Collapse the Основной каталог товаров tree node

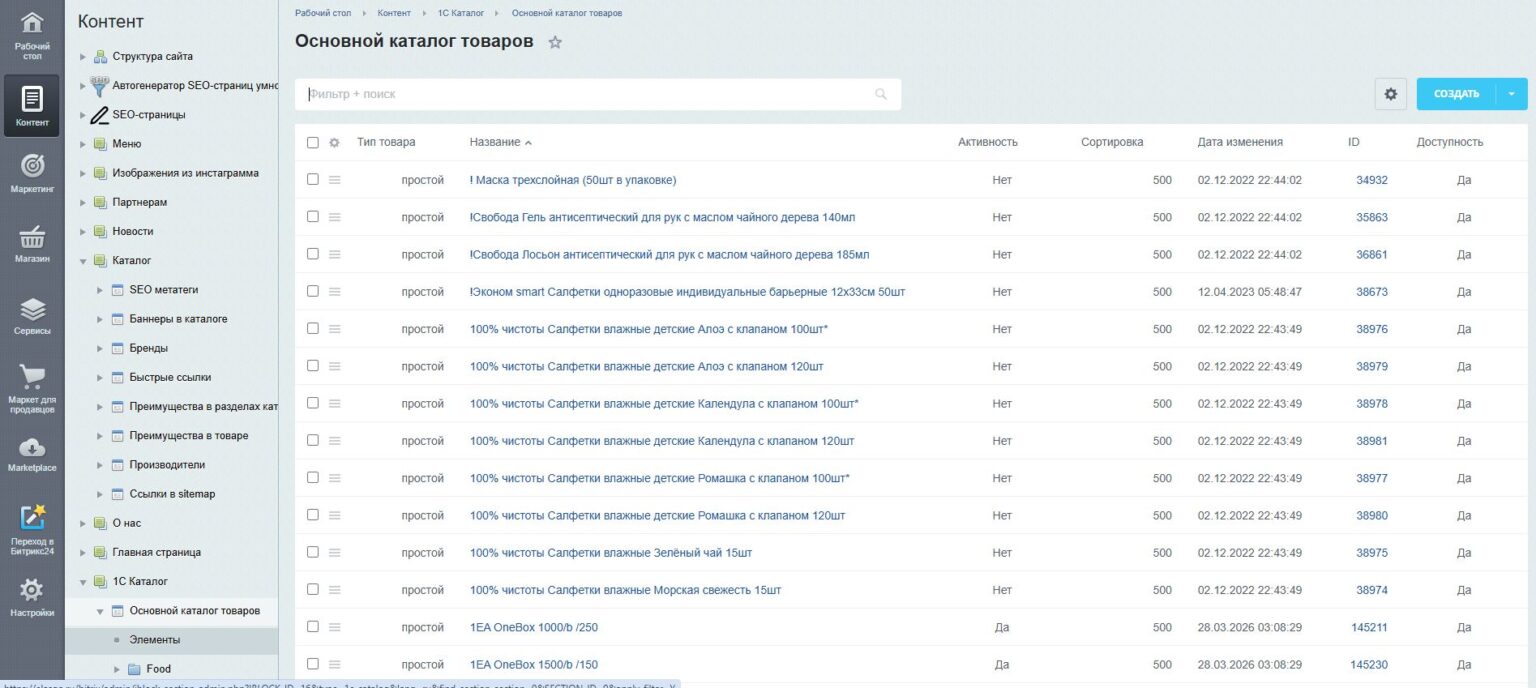100,610
